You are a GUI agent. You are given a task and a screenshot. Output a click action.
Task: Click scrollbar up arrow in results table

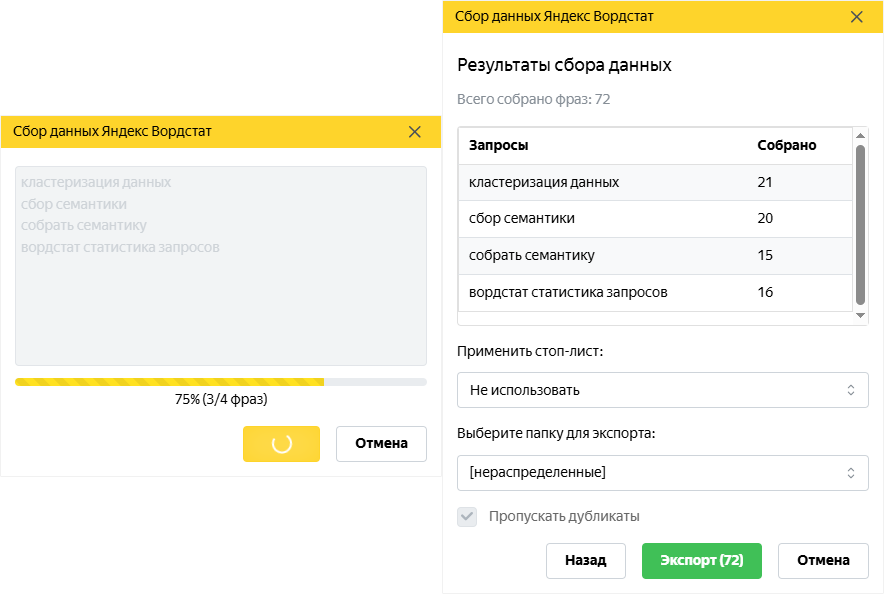coord(860,136)
